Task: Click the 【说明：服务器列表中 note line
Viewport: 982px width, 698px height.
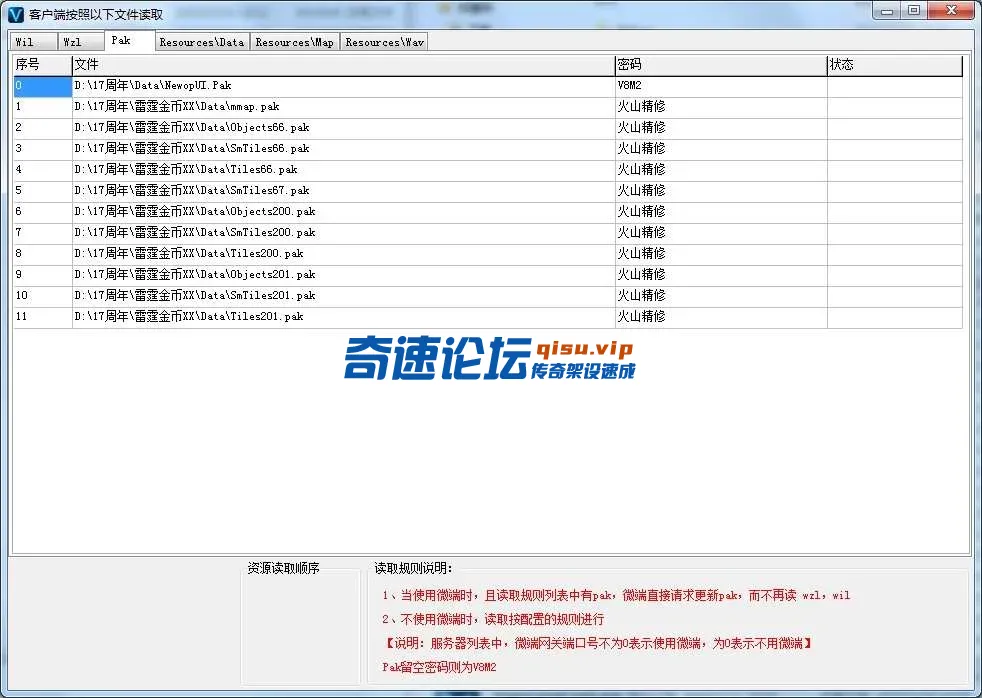Action: [598, 644]
